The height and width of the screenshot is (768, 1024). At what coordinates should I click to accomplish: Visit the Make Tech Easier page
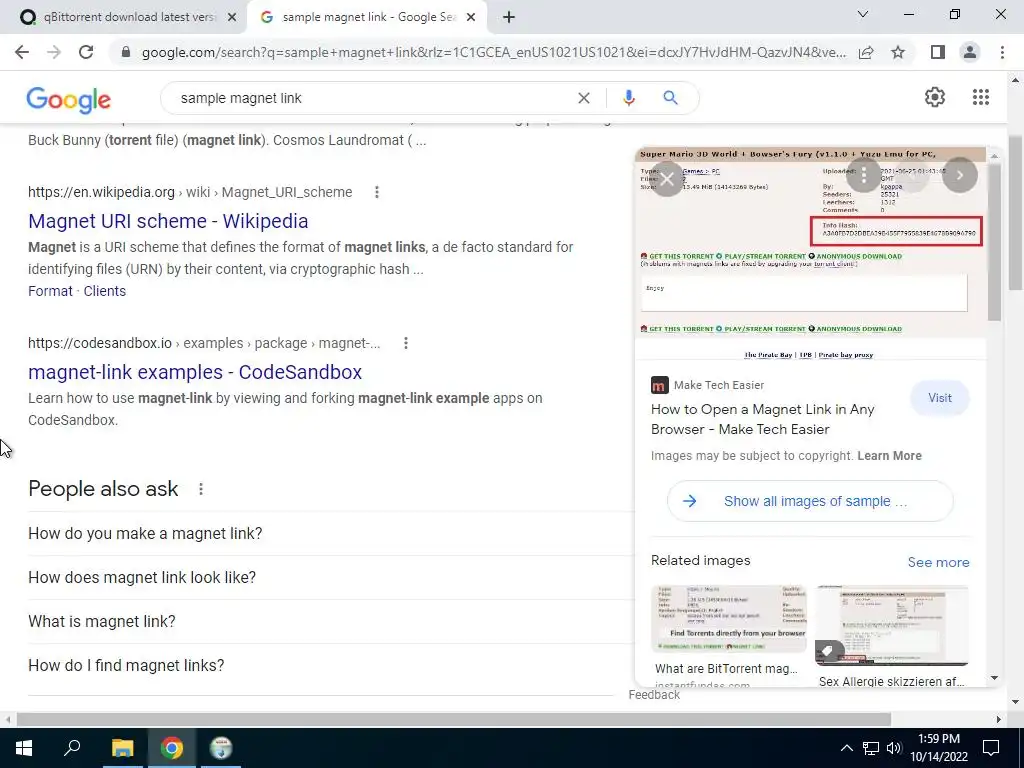tap(940, 398)
